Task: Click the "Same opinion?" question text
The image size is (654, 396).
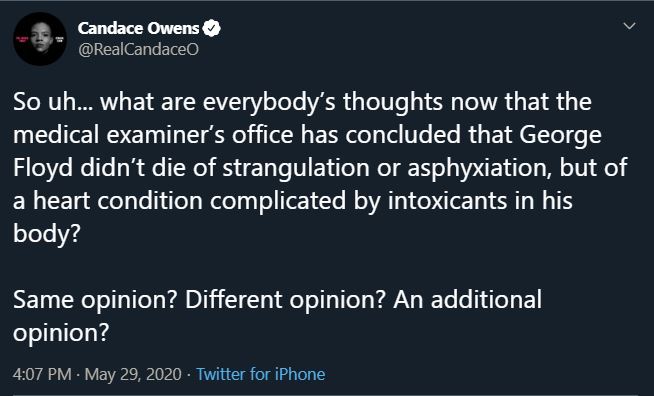Action: 96,300
